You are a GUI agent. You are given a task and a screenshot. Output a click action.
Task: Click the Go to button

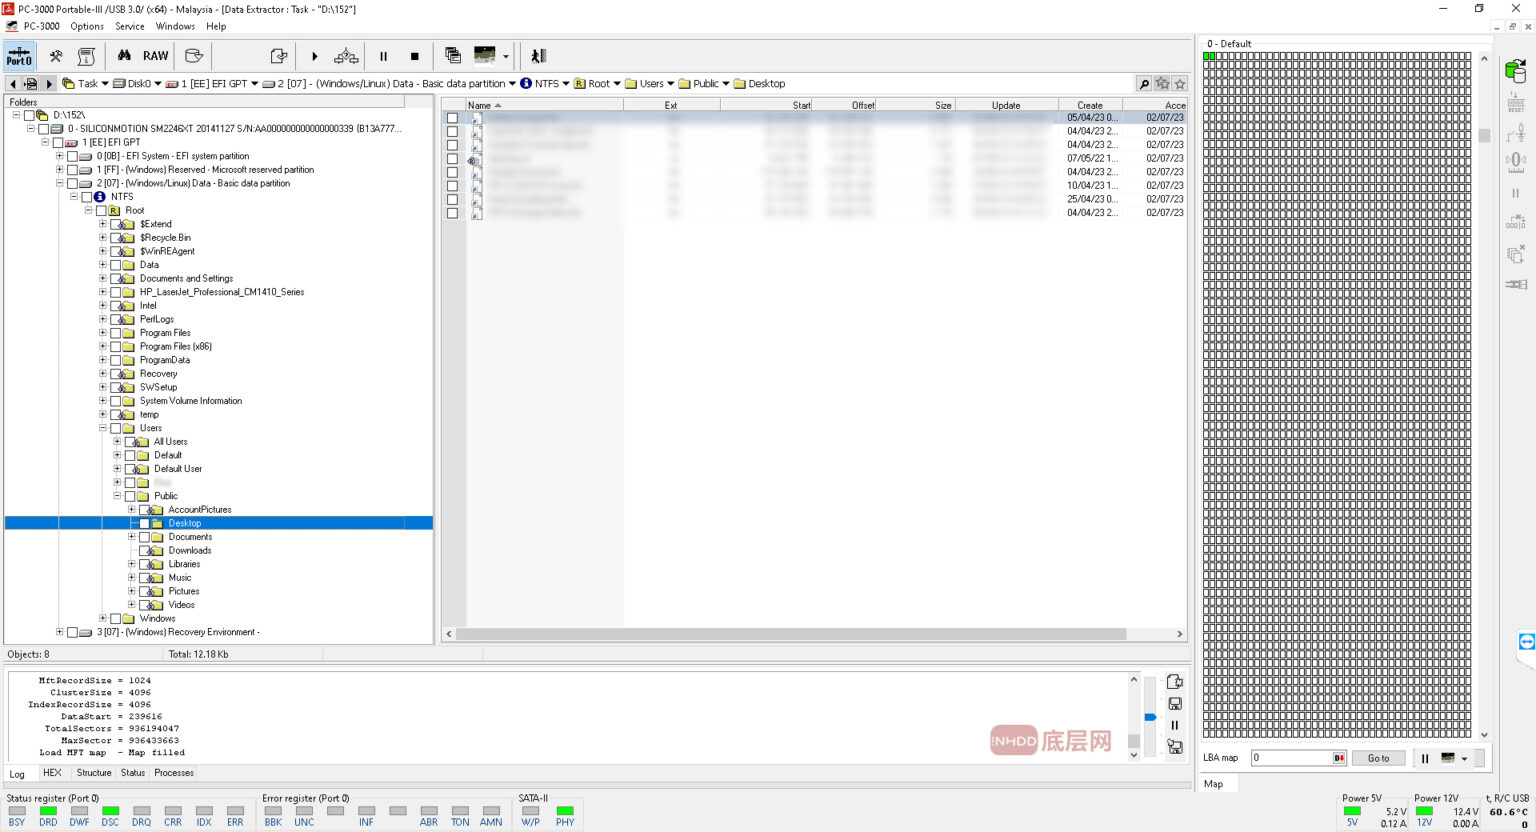(1378, 758)
